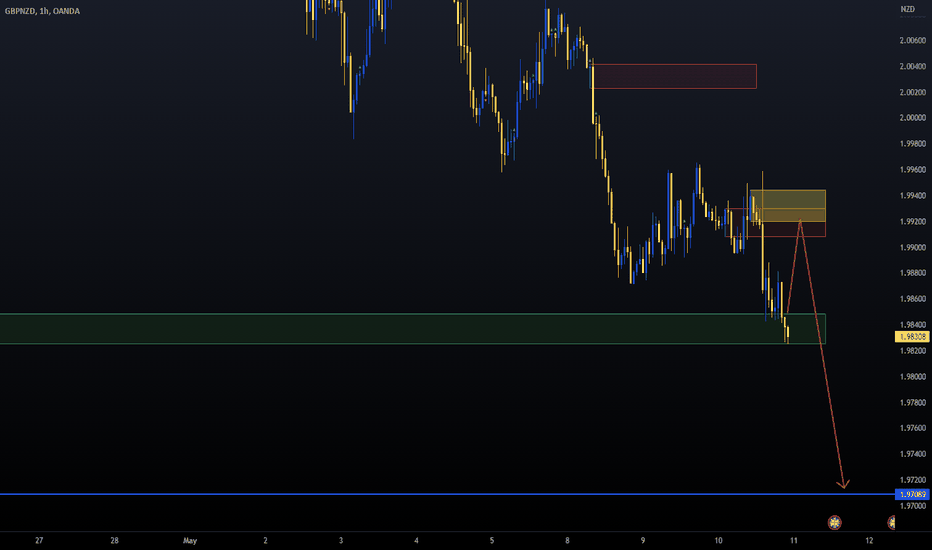Click the 1.97000 price axis label
The height and width of the screenshot is (550, 932).
click(912, 505)
